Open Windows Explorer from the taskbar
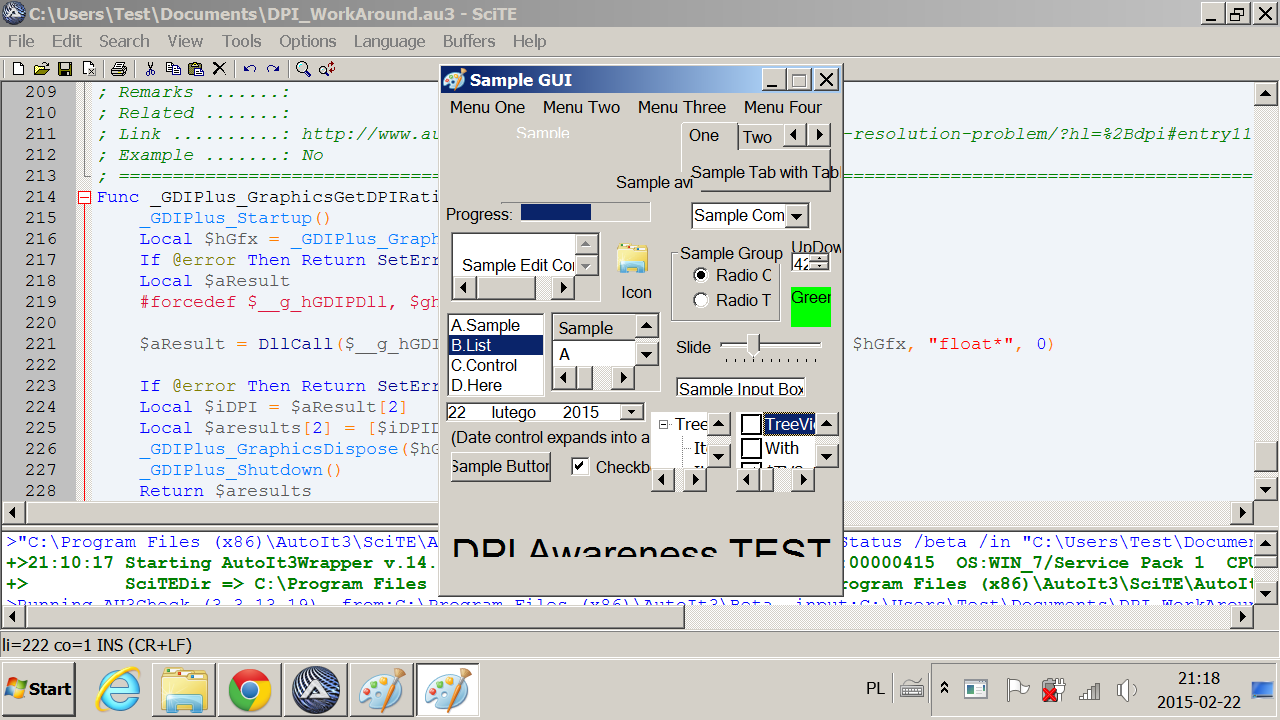This screenshot has height=720, width=1280. 183,690
